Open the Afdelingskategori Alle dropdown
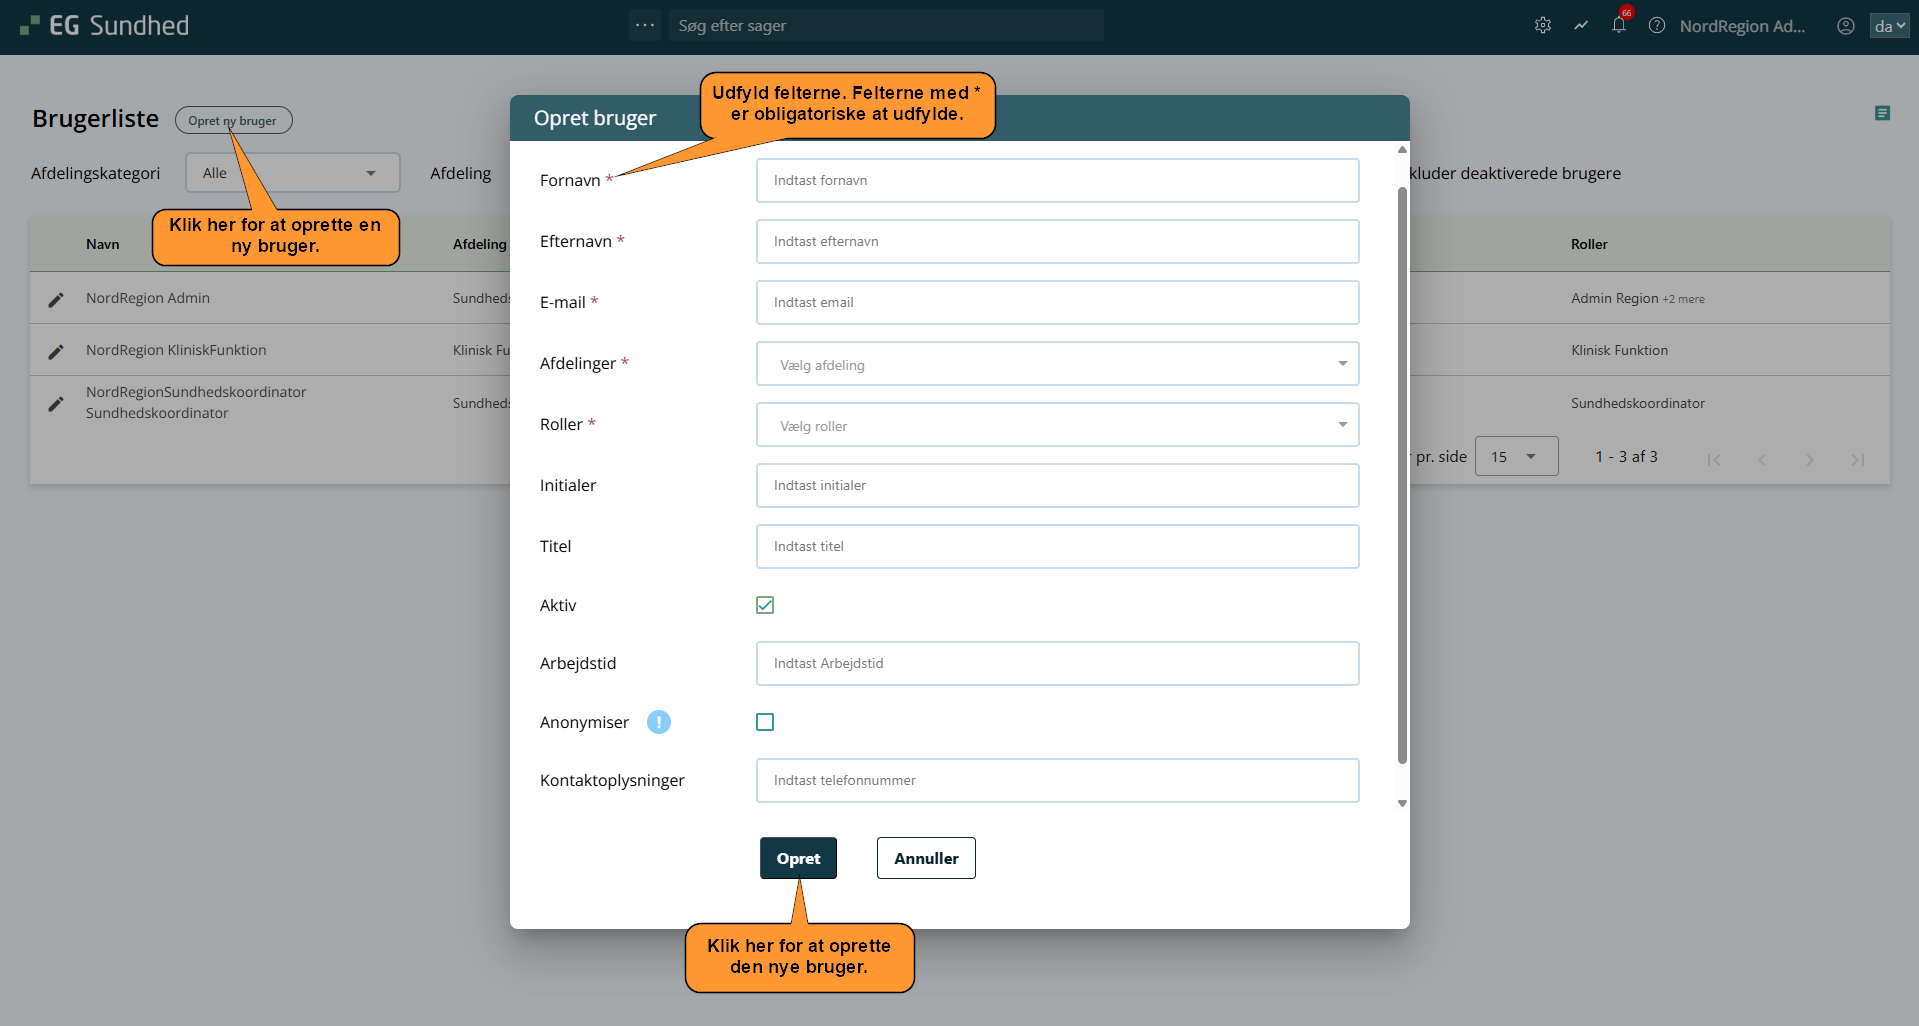The height and width of the screenshot is (1026, 1919). [x=292, y=173]
